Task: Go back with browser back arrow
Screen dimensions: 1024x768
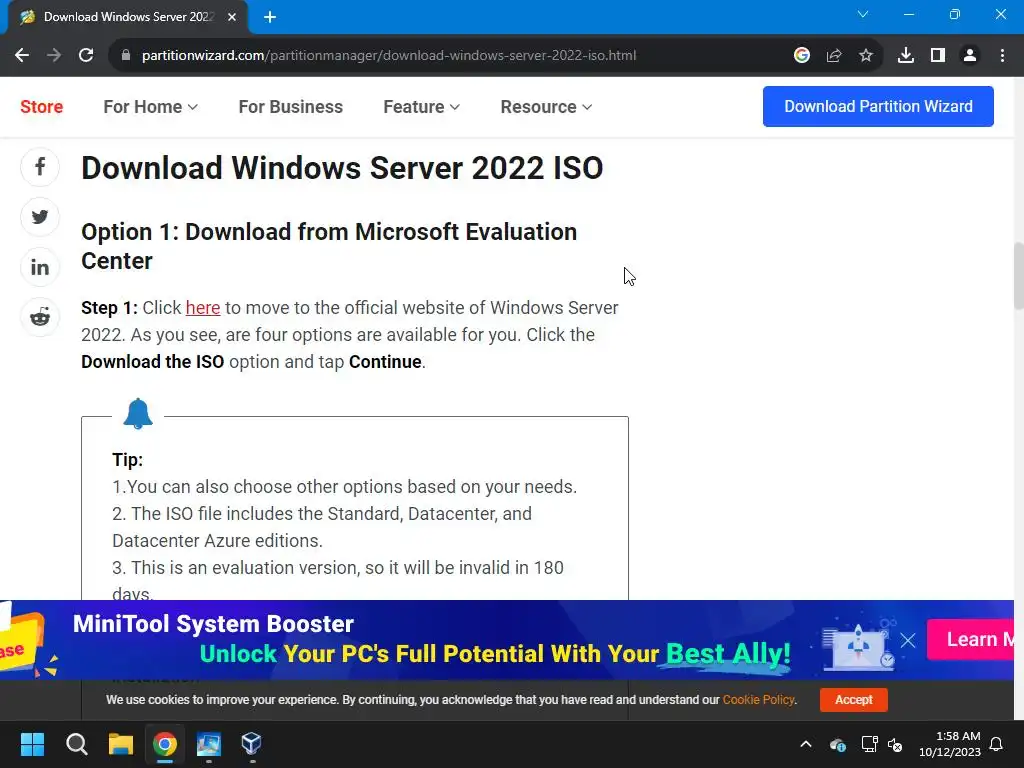Action: pos(22,56)
